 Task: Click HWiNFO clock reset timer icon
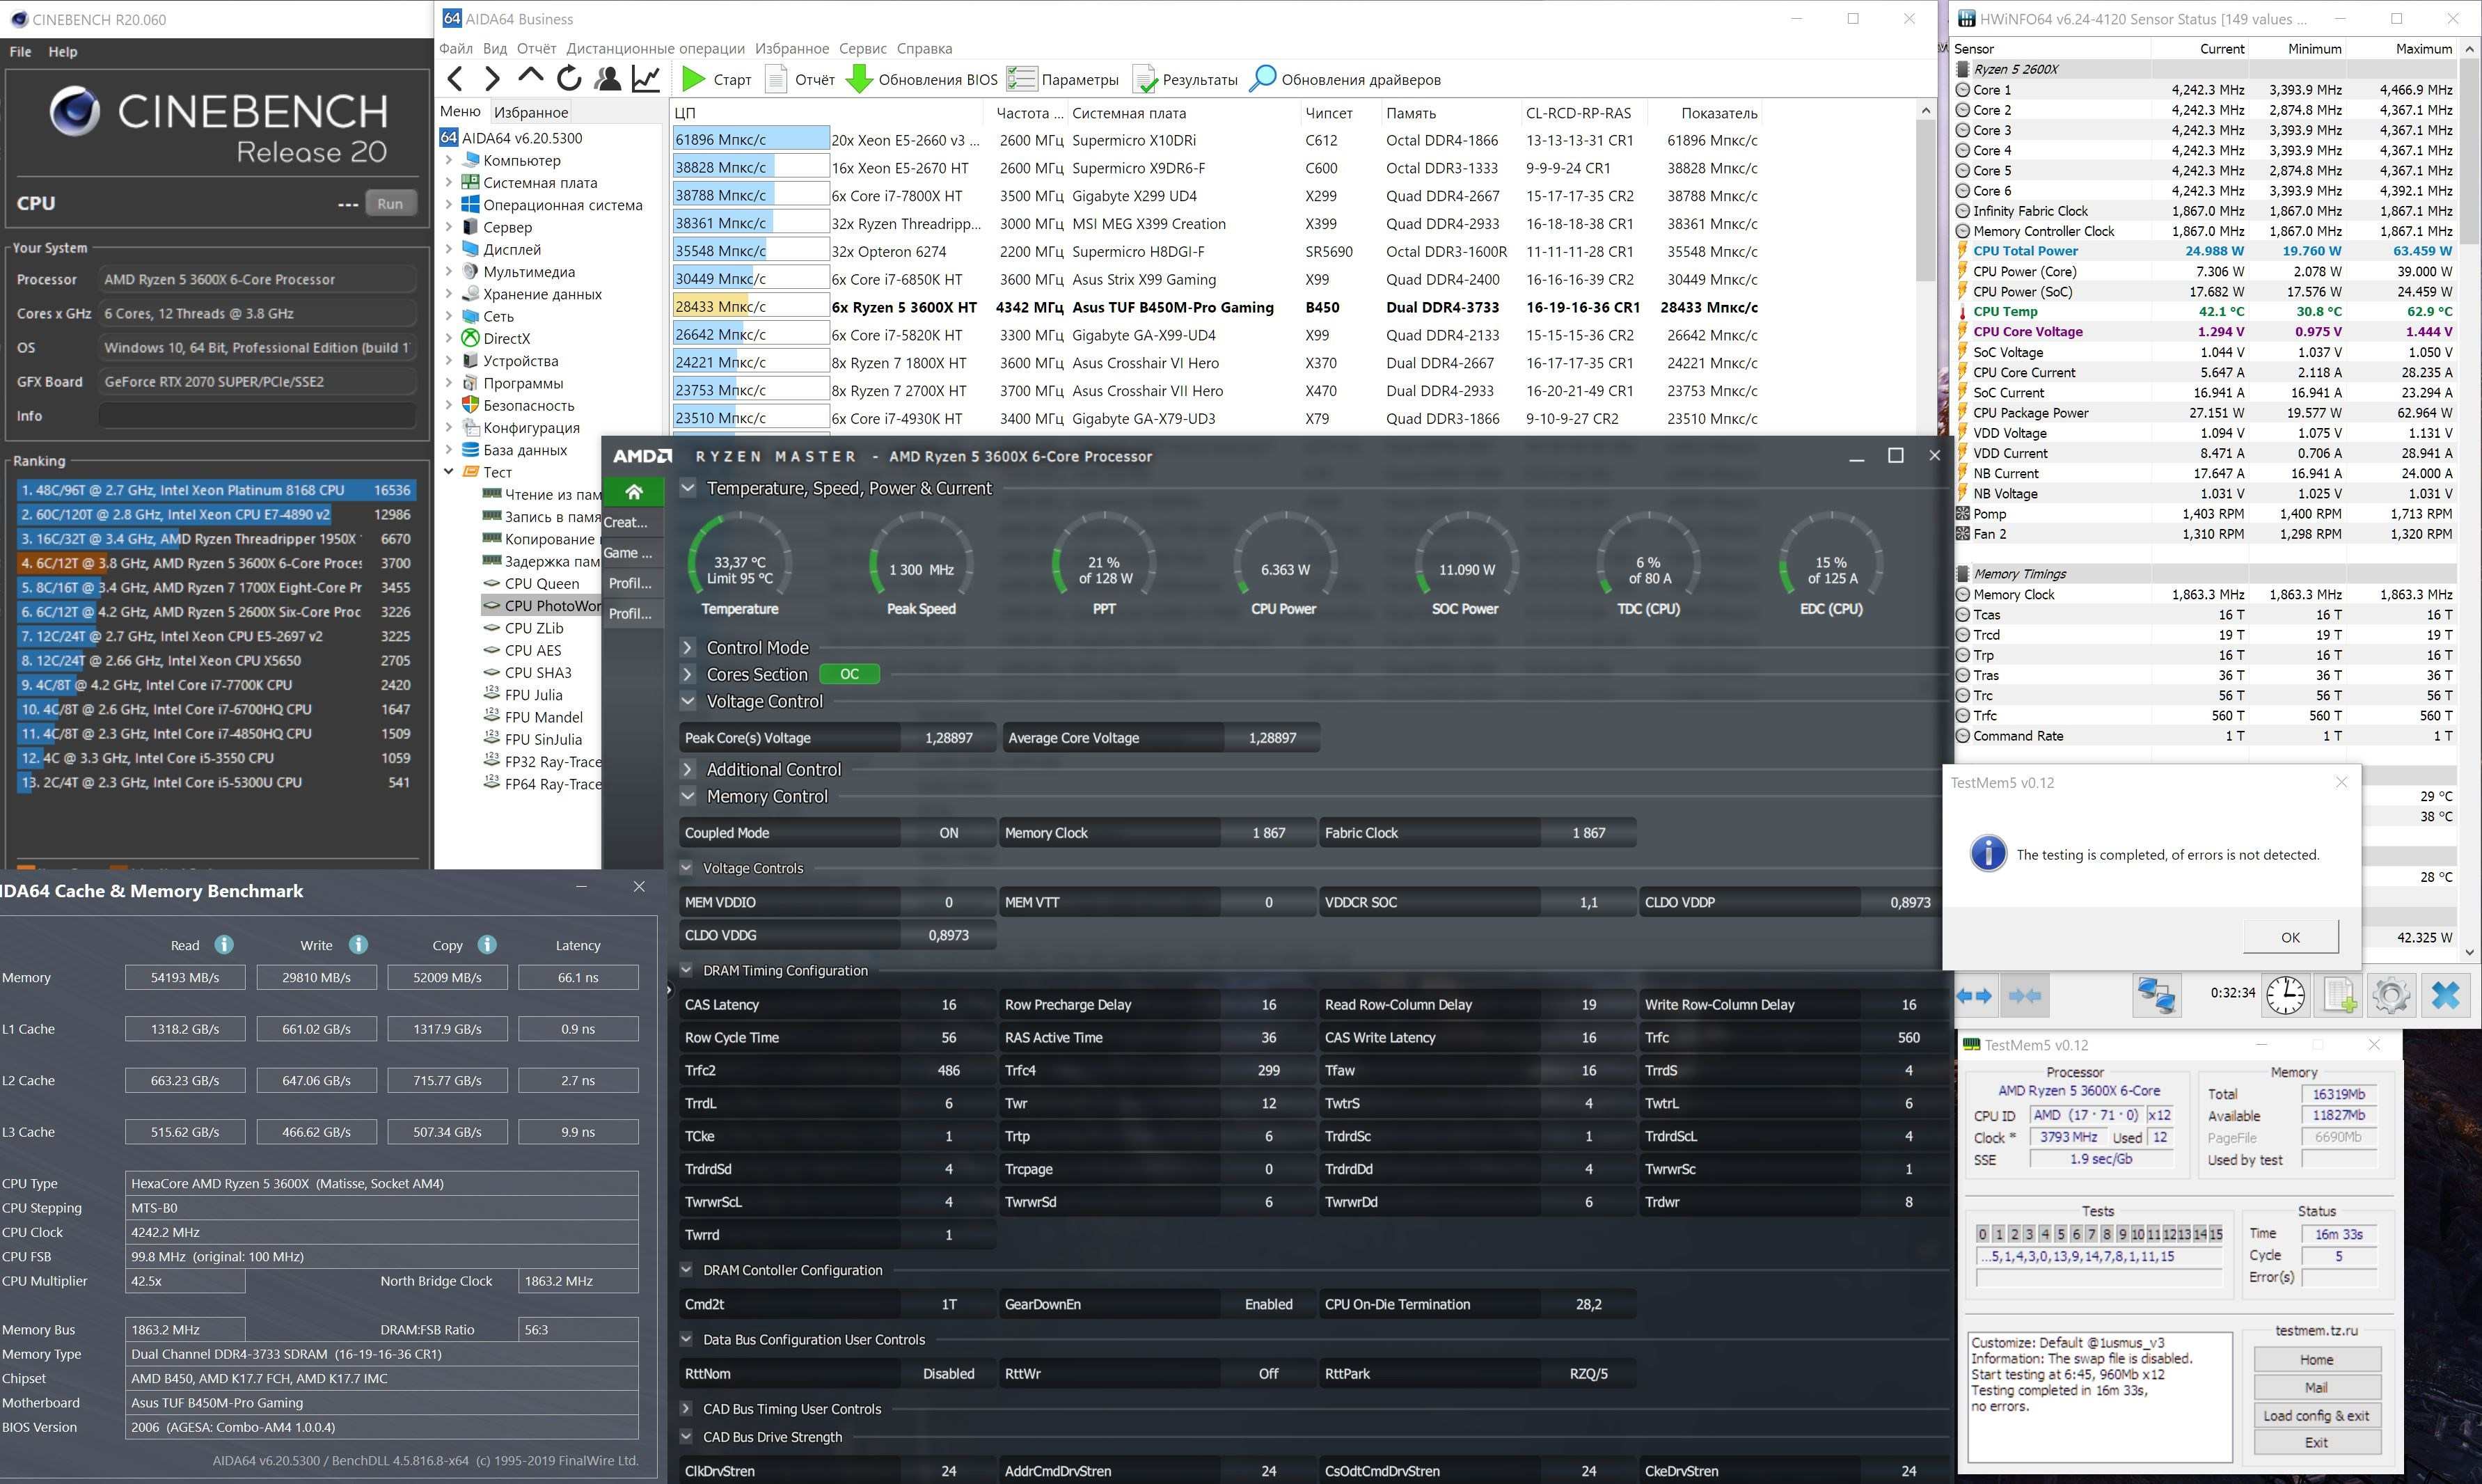pos(2285,995)
